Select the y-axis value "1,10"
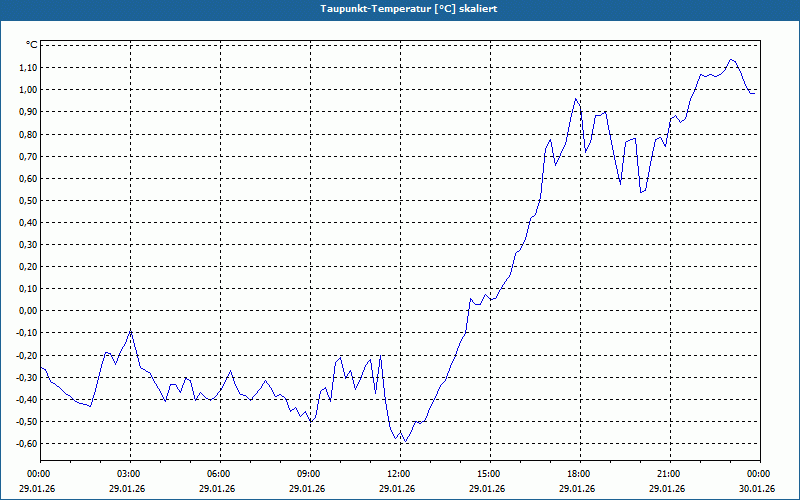This screenshot has height=500, width=800. (x=29, y=68)
